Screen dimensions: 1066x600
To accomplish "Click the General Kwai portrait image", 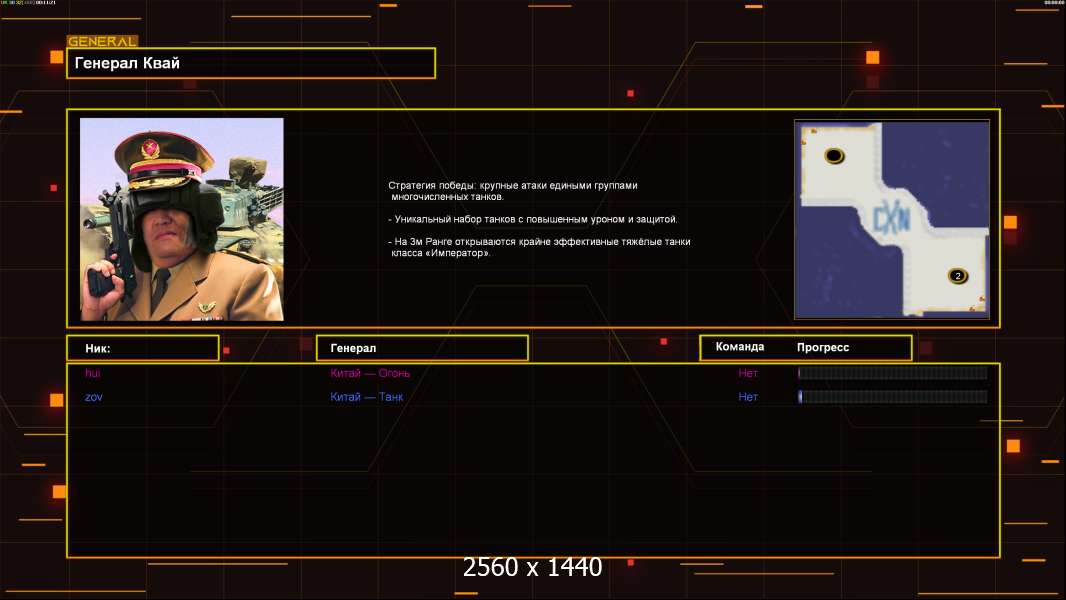I will (x=182, y=219).
